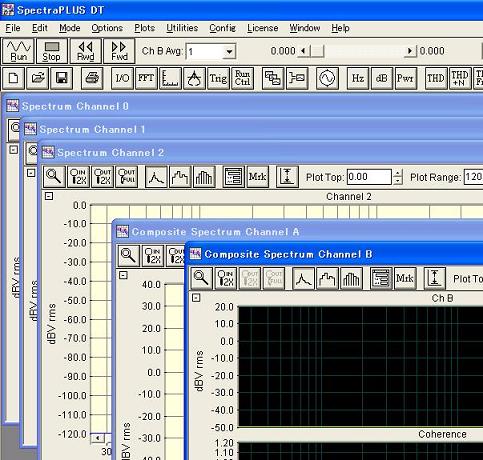The width and height of the screenshot is (483, 460).
Task: Select bar plot style in Channel 2 window
Action: coord(204,177)
